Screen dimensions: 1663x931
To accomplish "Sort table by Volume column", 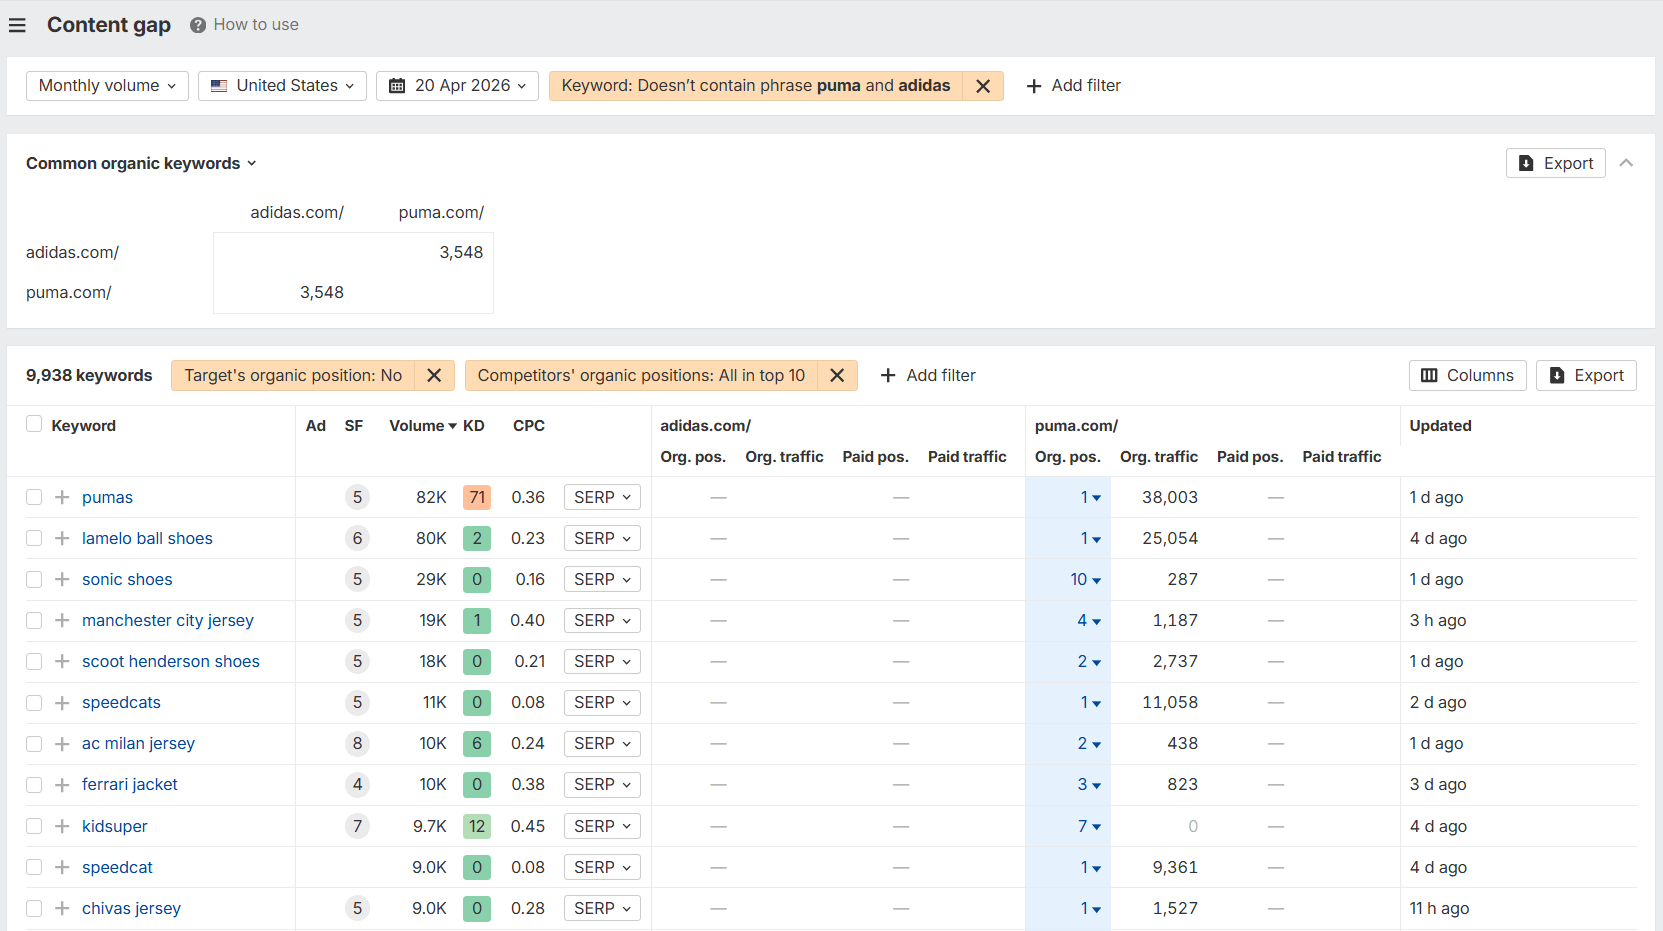I will tap(422, 425).
